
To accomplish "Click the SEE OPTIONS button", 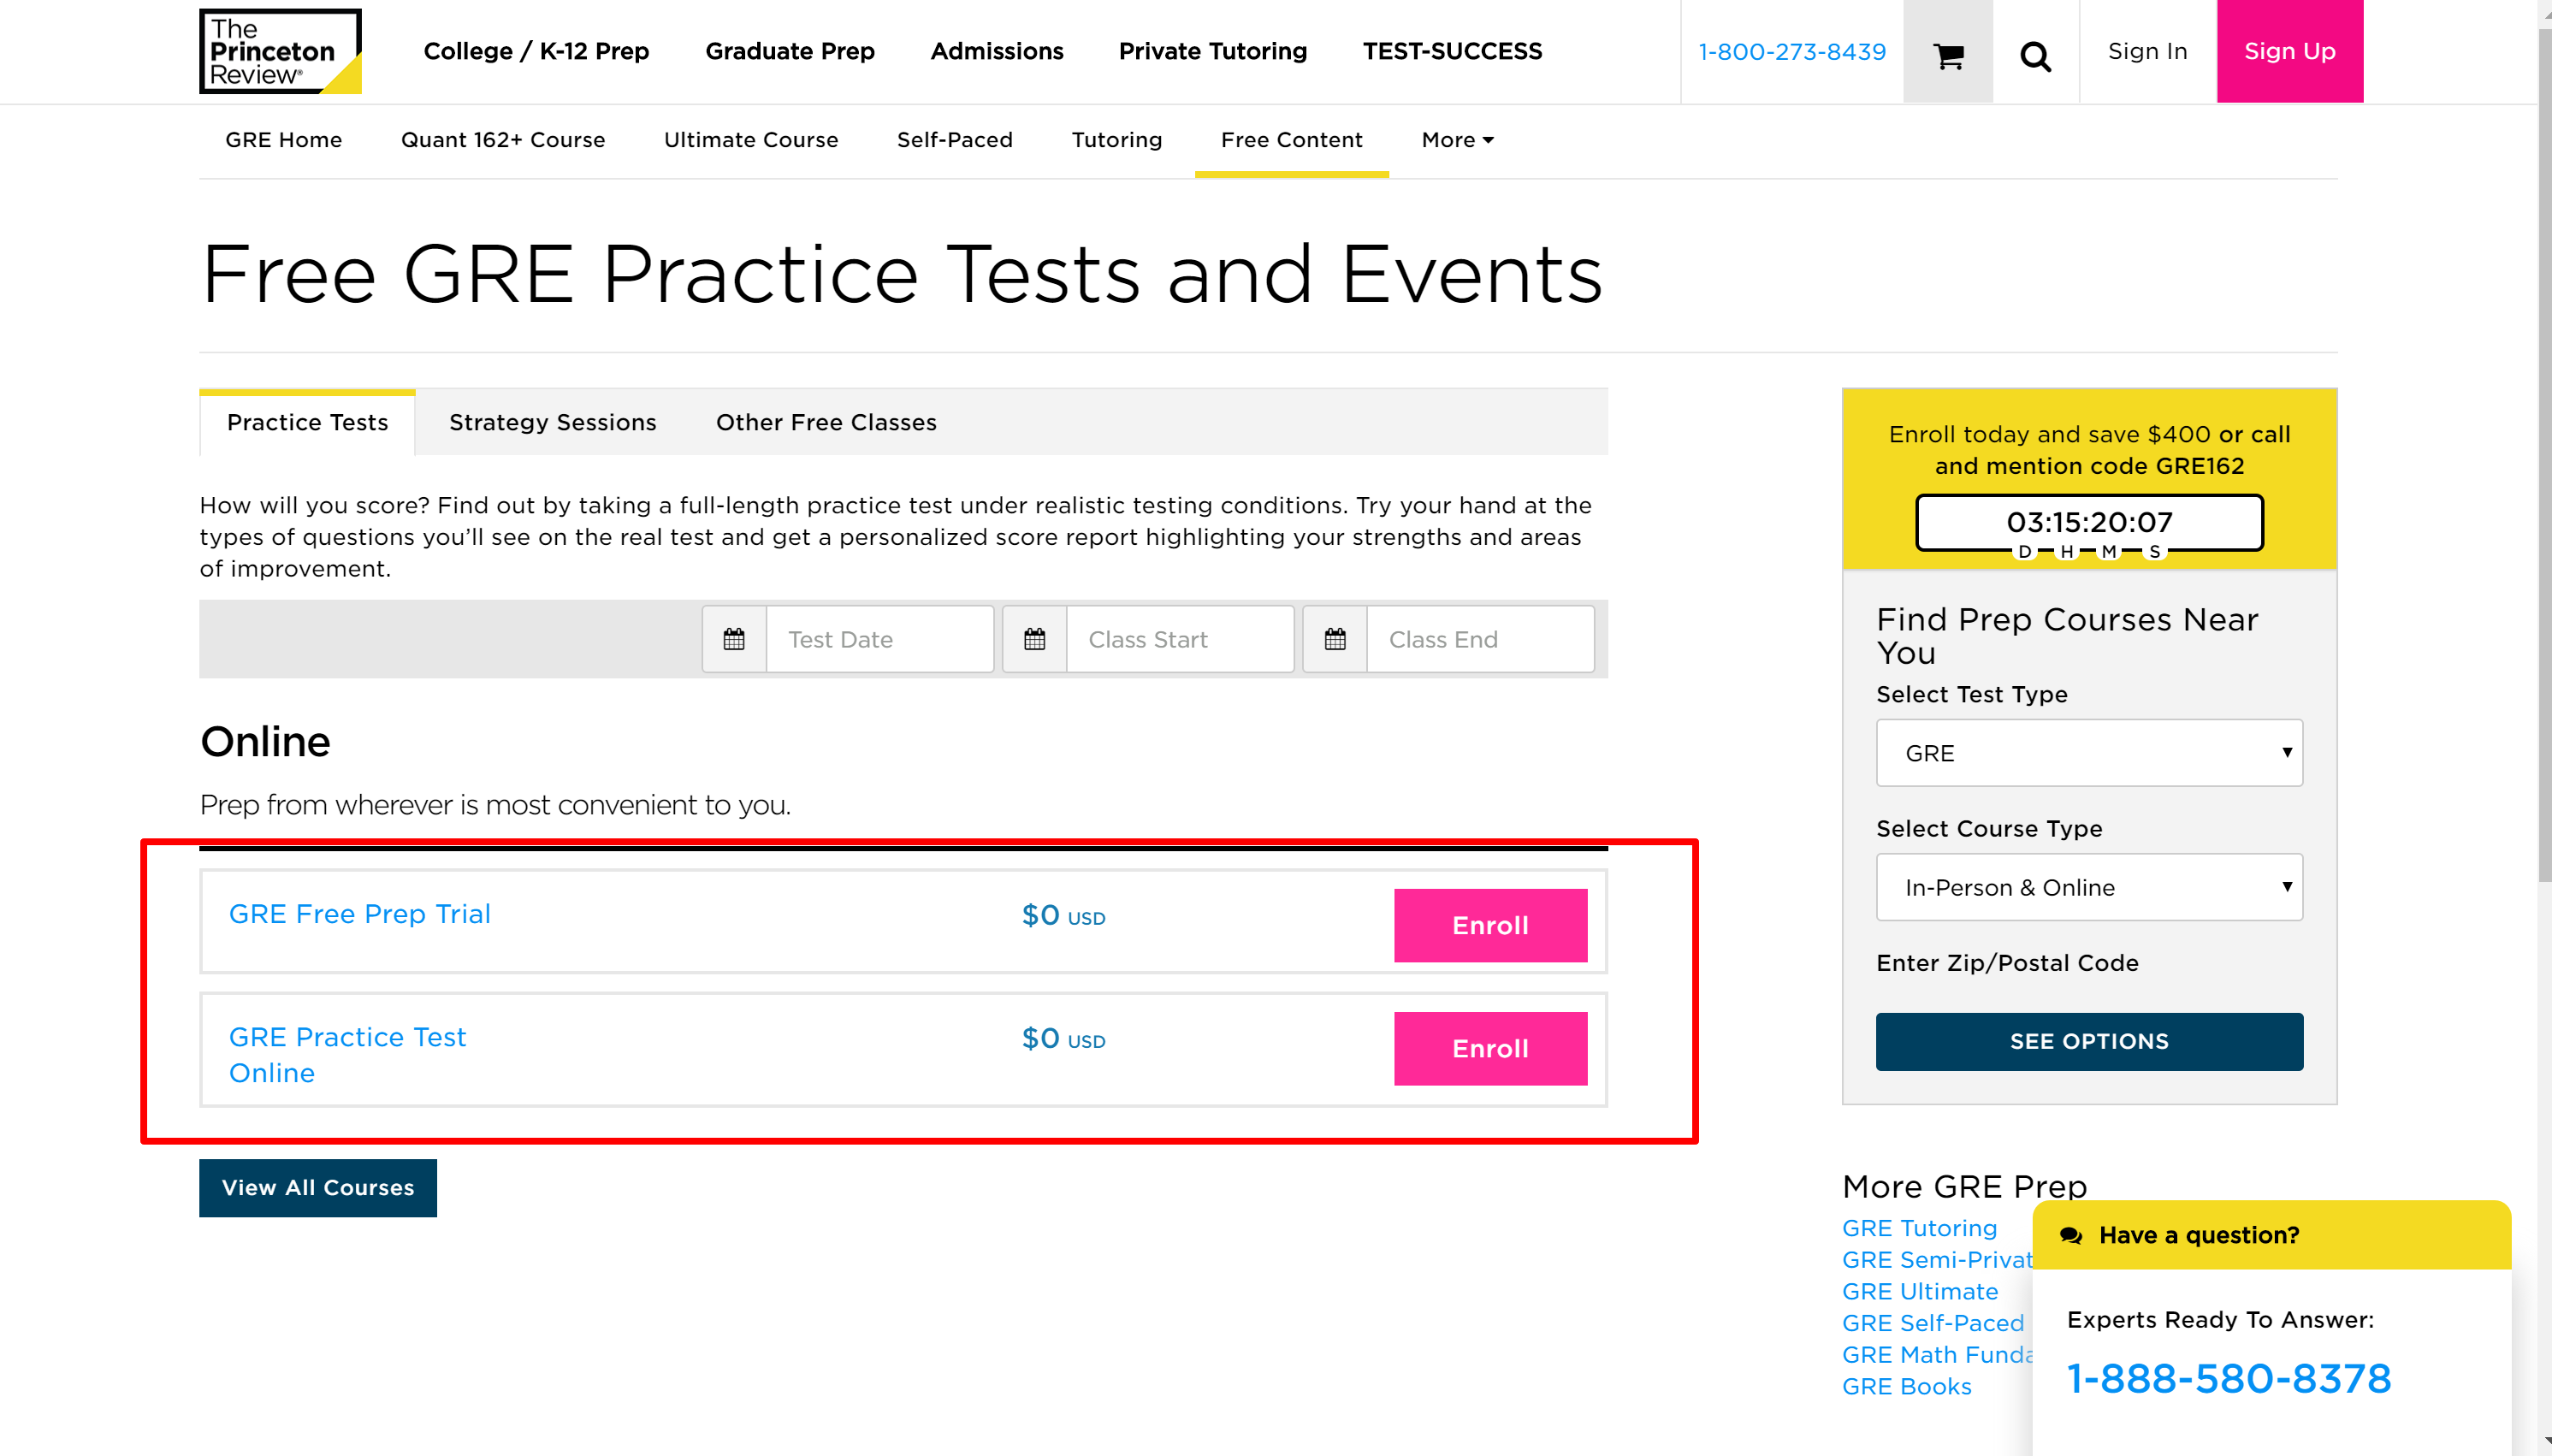I will [x=2089, y=1041].
